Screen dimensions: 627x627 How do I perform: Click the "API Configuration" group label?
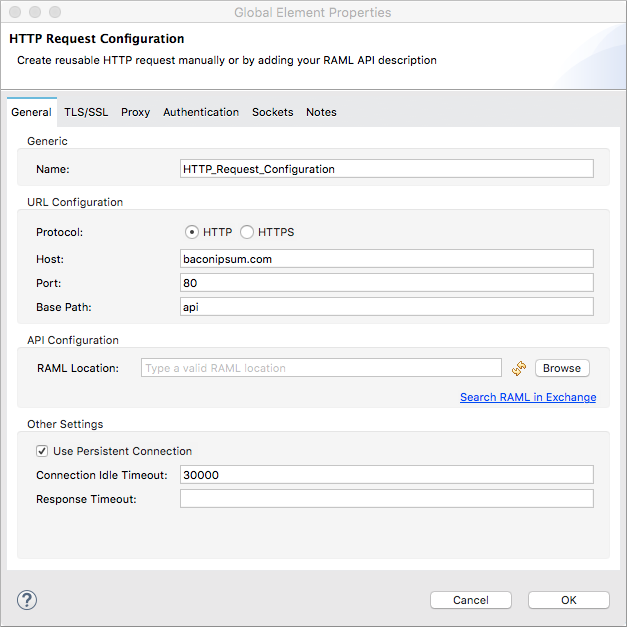pyautogui.click(x=73, y=340)
